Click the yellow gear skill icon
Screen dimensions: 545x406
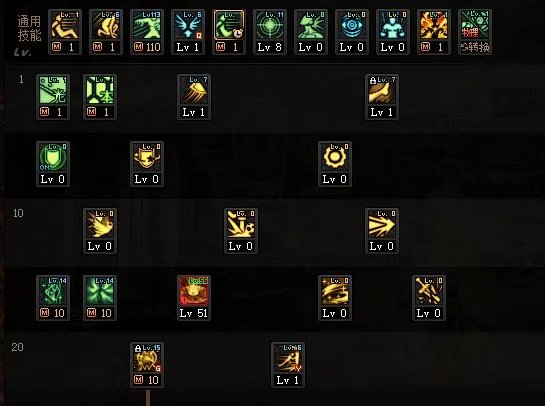[x=335, y=157]
